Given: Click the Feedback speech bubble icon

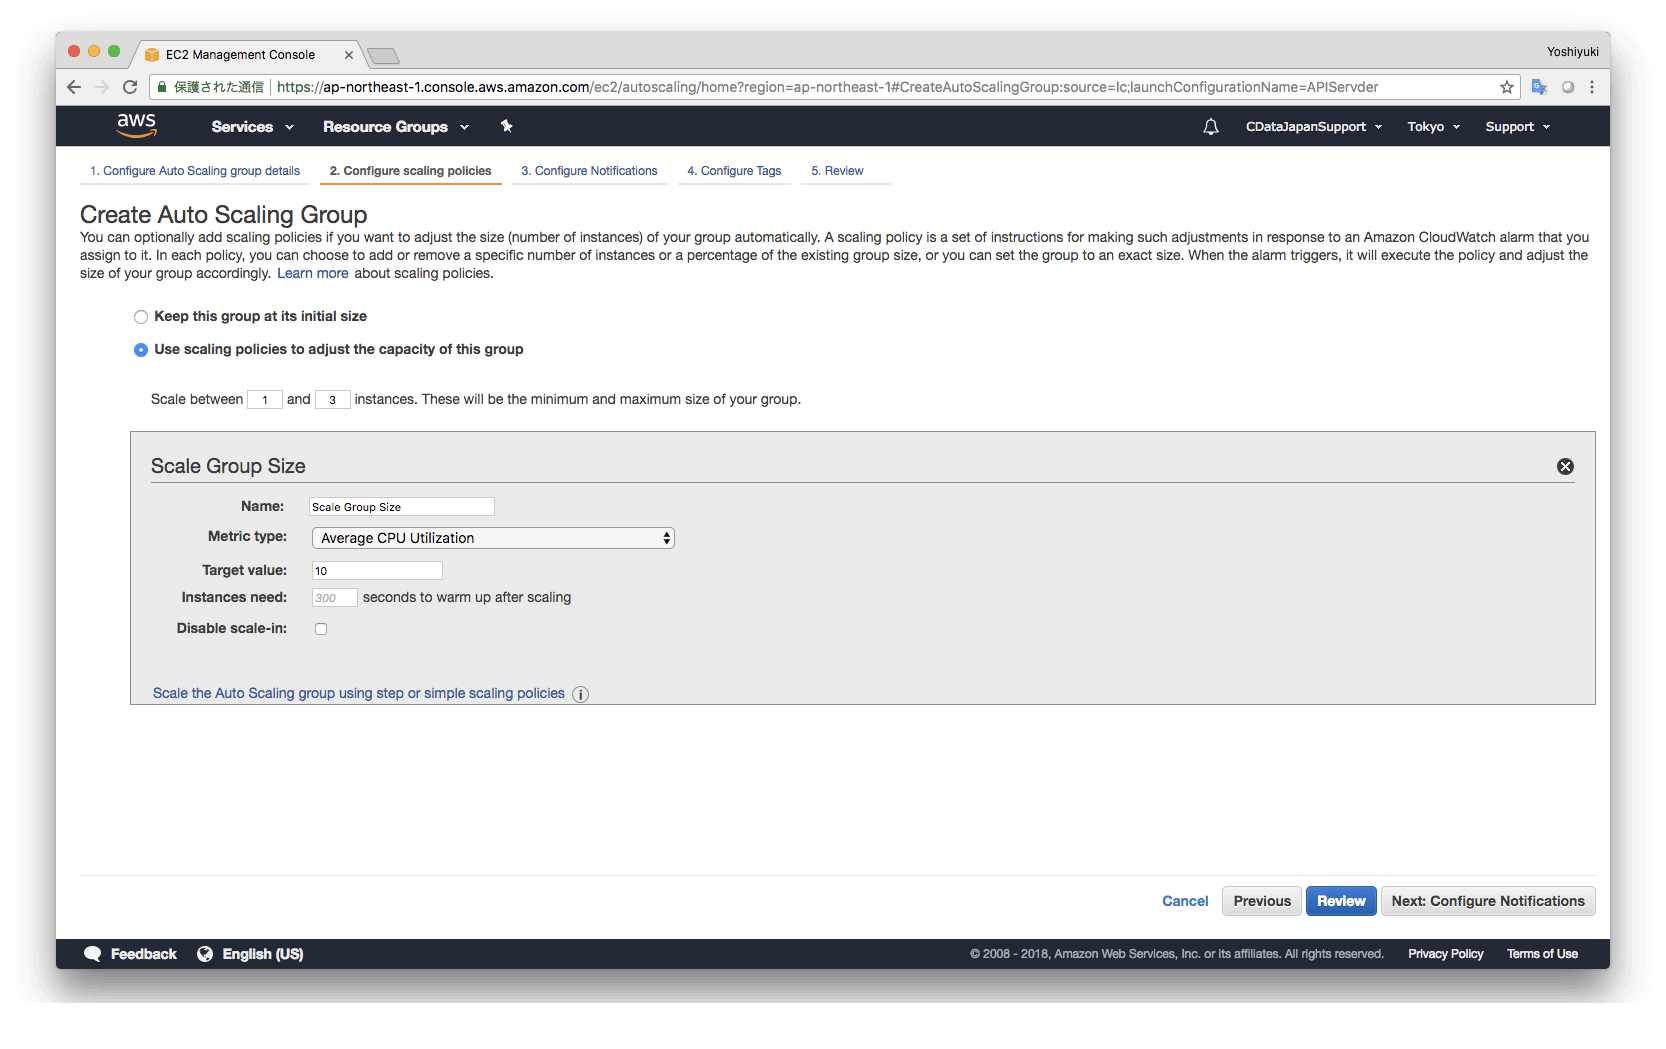Looking at the screenshot, I should (x=93, y=954).
